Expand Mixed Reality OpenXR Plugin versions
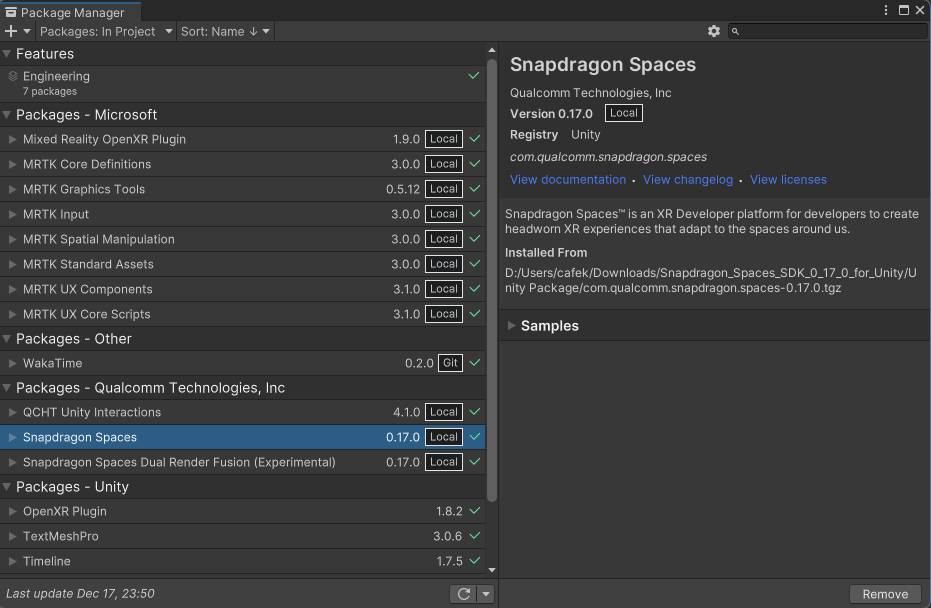 coord(12,140)
